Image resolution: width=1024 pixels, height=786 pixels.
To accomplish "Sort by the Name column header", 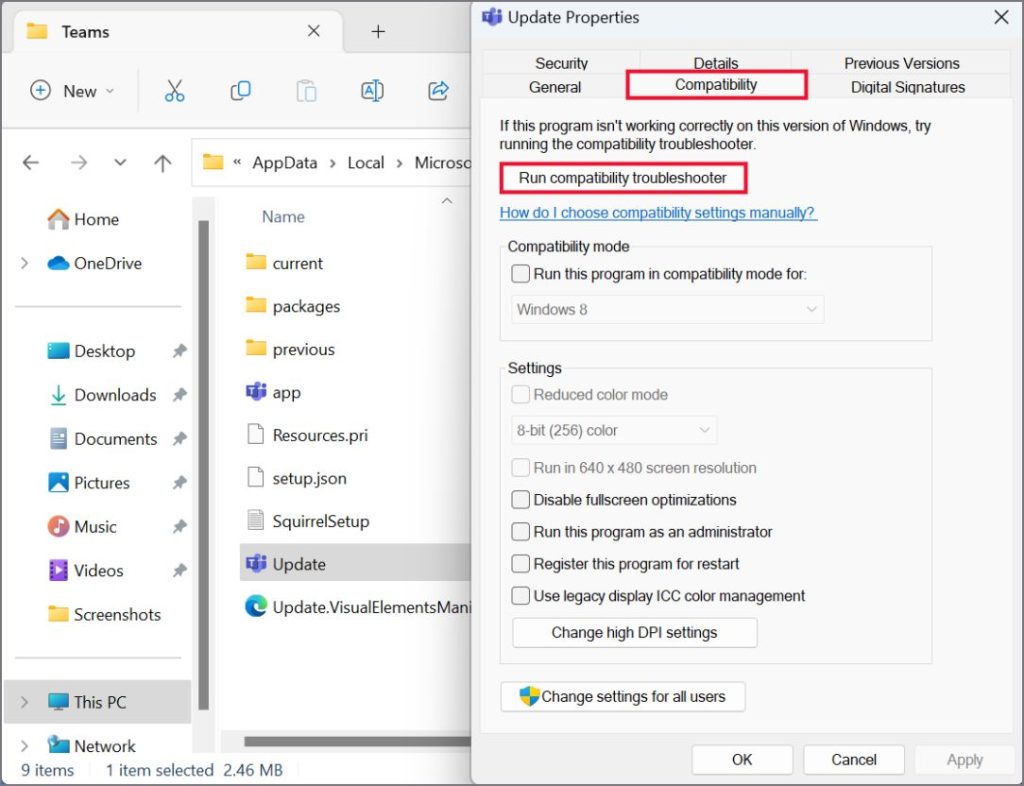I will pyautogui.click(x=283, y=217).
